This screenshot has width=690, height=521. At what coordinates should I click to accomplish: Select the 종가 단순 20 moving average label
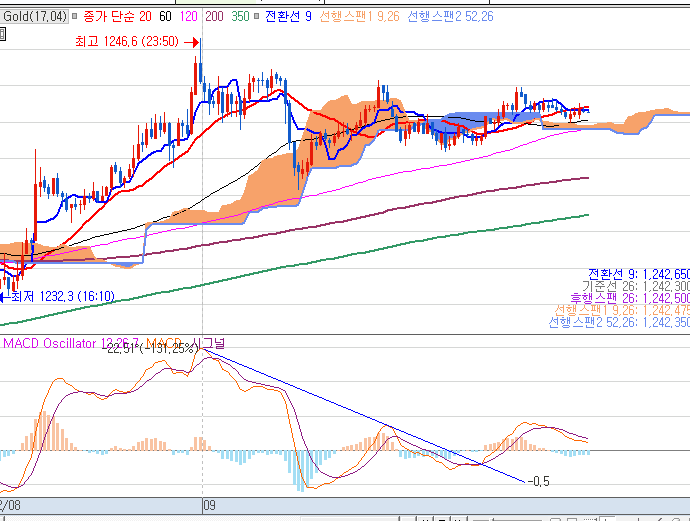117,17
